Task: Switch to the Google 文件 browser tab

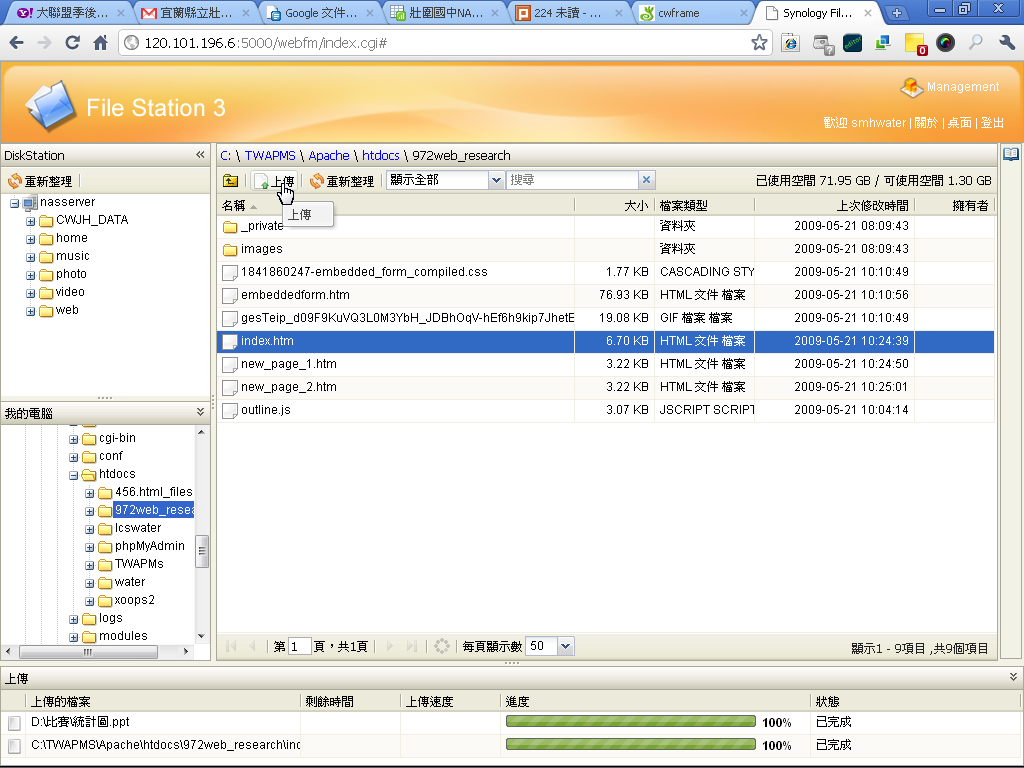Action: click(x=321, y=13)
